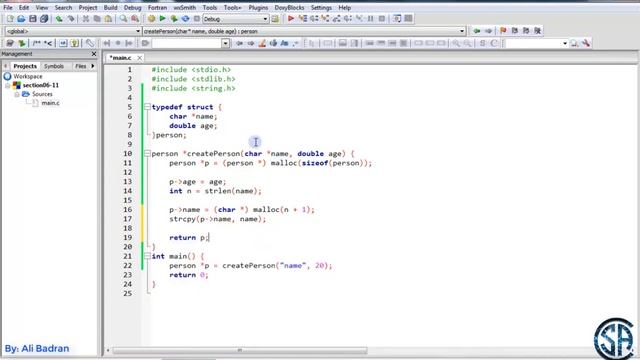Image resolution: width=640 pixels, height=360 pixels.
Task: Open the createPerson function dropdown
Action: pyautogui.click(x=462, y=31)
